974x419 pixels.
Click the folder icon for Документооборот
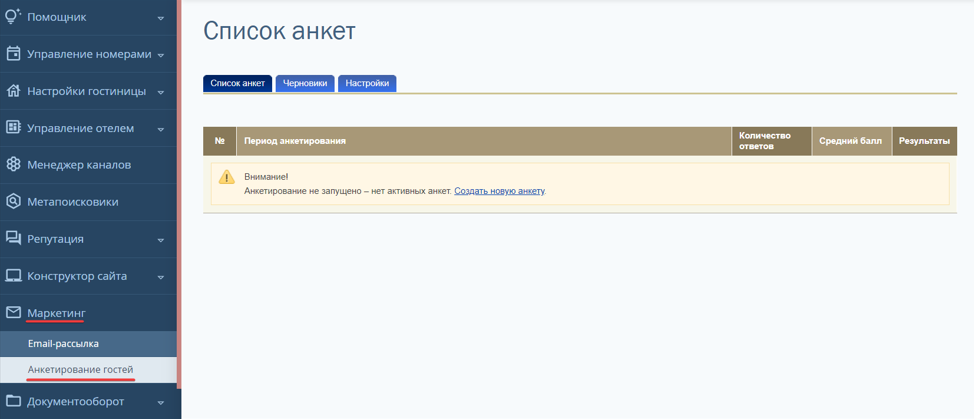point(13,401)
